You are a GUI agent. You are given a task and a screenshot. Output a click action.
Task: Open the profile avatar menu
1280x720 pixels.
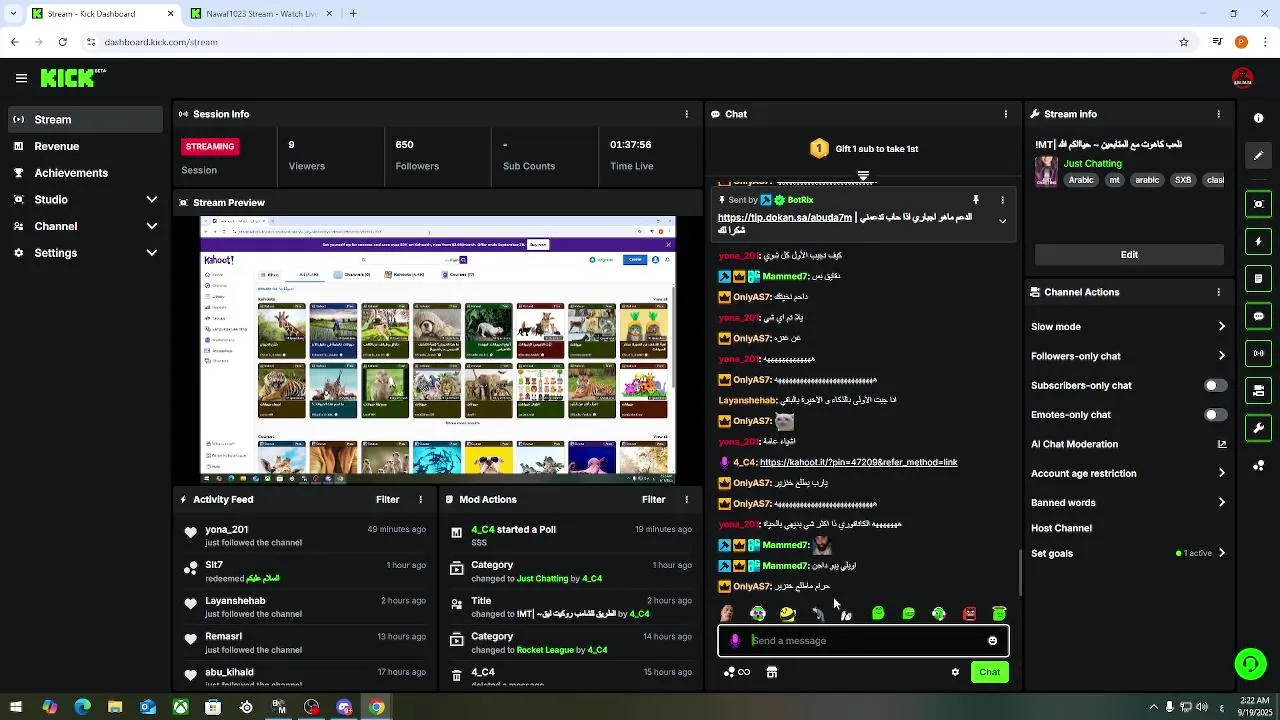[x=1243, y=78]
